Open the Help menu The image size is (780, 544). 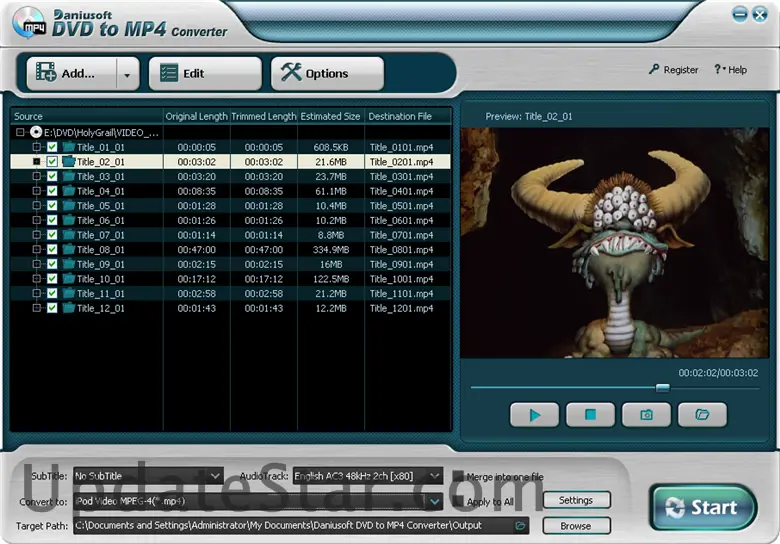pyautogui.click(x=730, y=70)
